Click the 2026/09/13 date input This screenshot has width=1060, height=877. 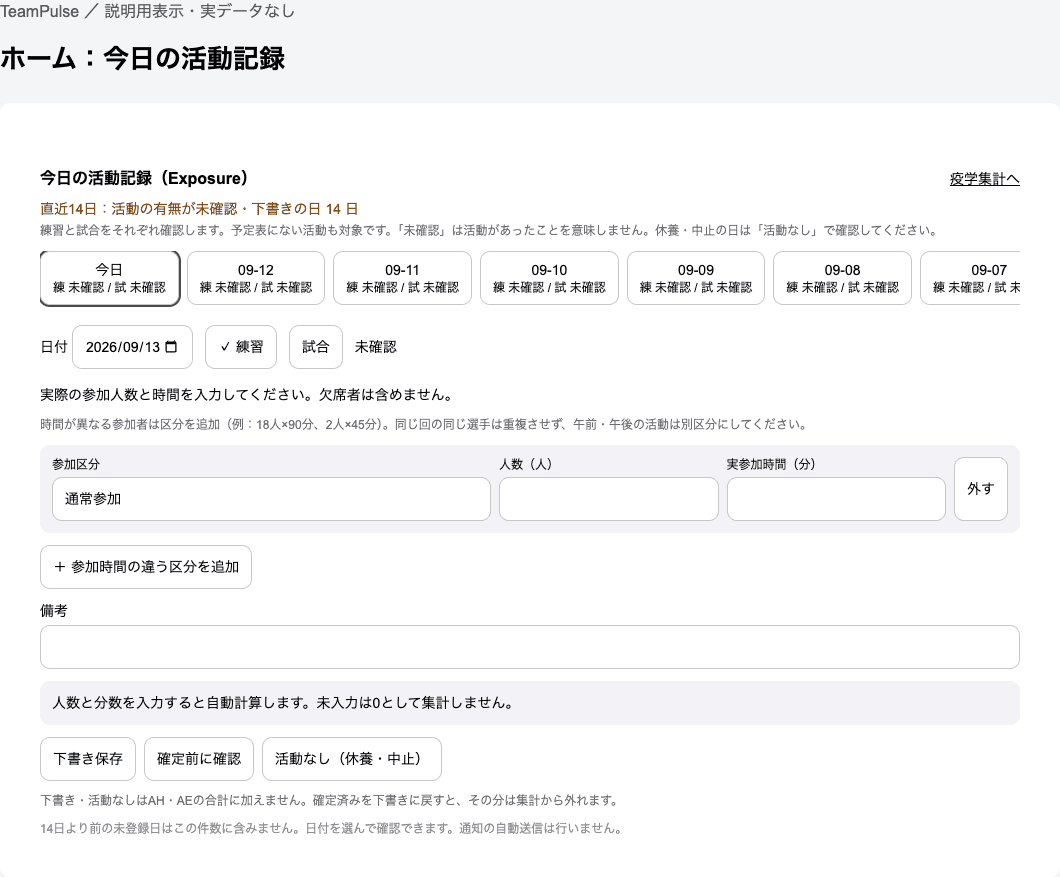point(132,347)
